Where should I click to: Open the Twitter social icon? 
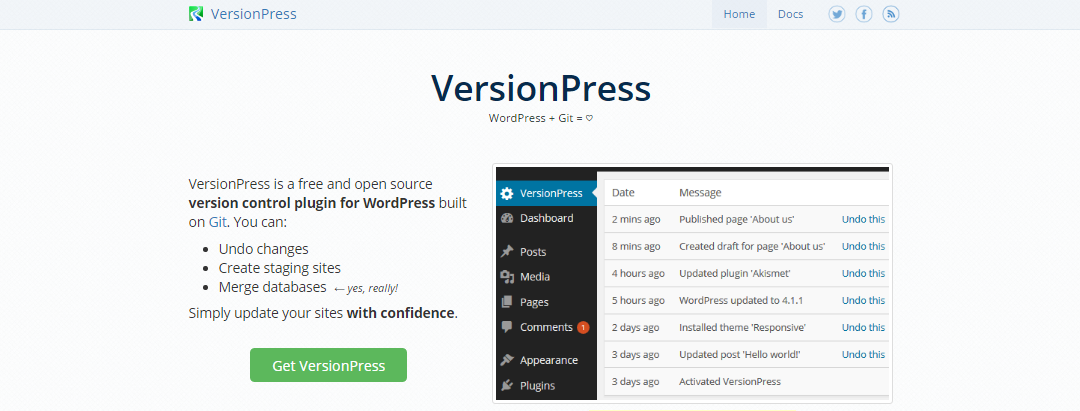coord(837,14)
